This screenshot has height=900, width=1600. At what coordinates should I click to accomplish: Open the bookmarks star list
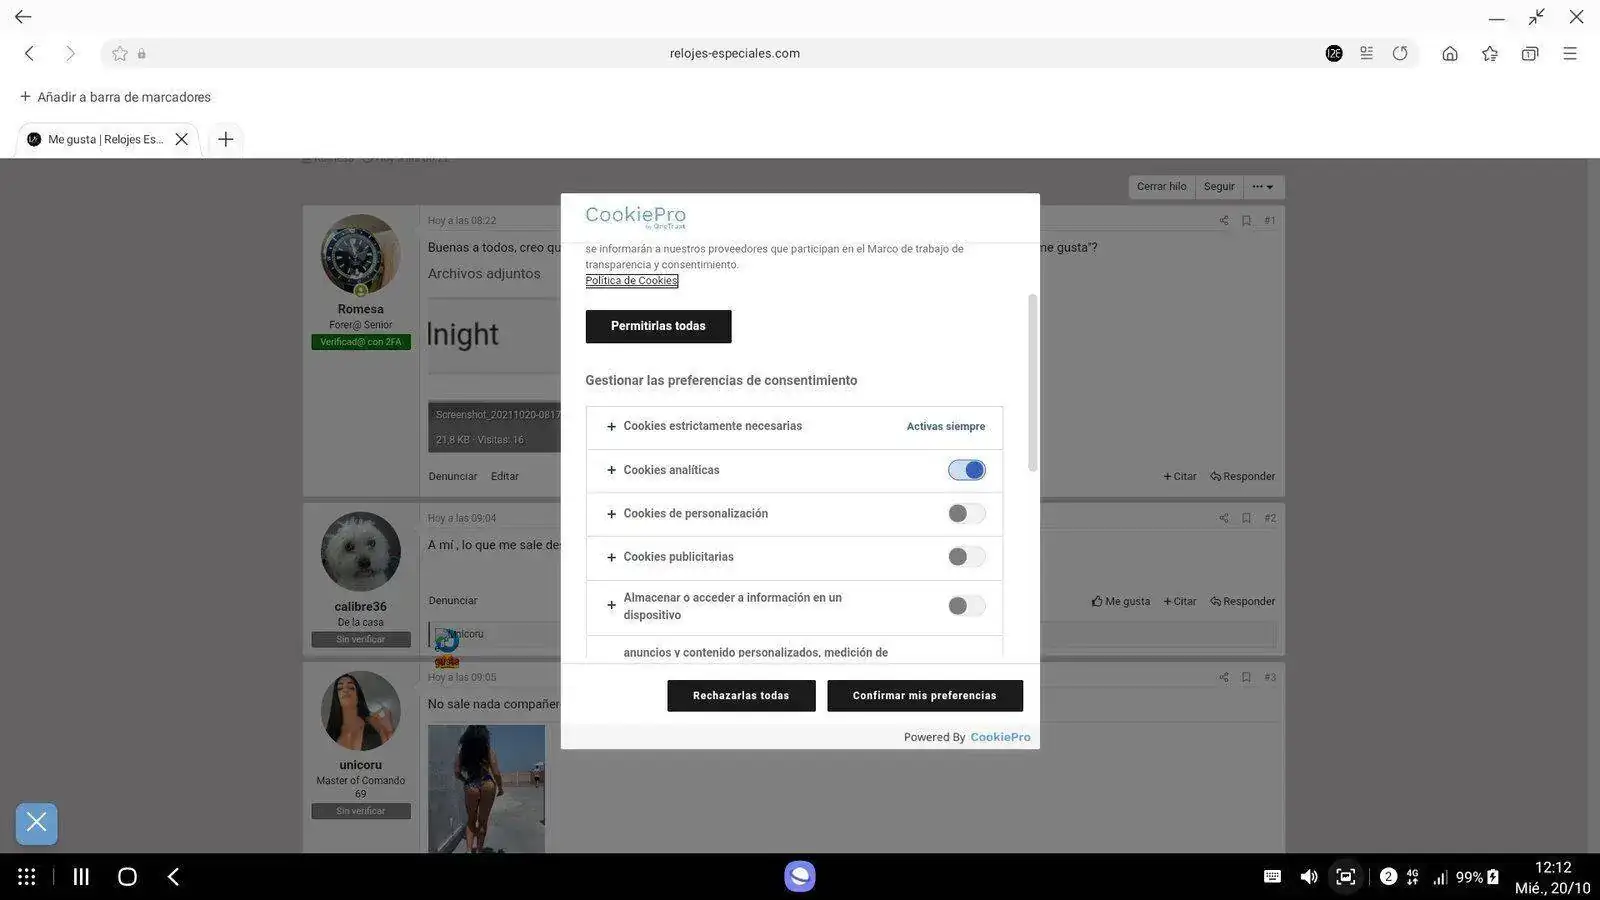click(1490, 53)
